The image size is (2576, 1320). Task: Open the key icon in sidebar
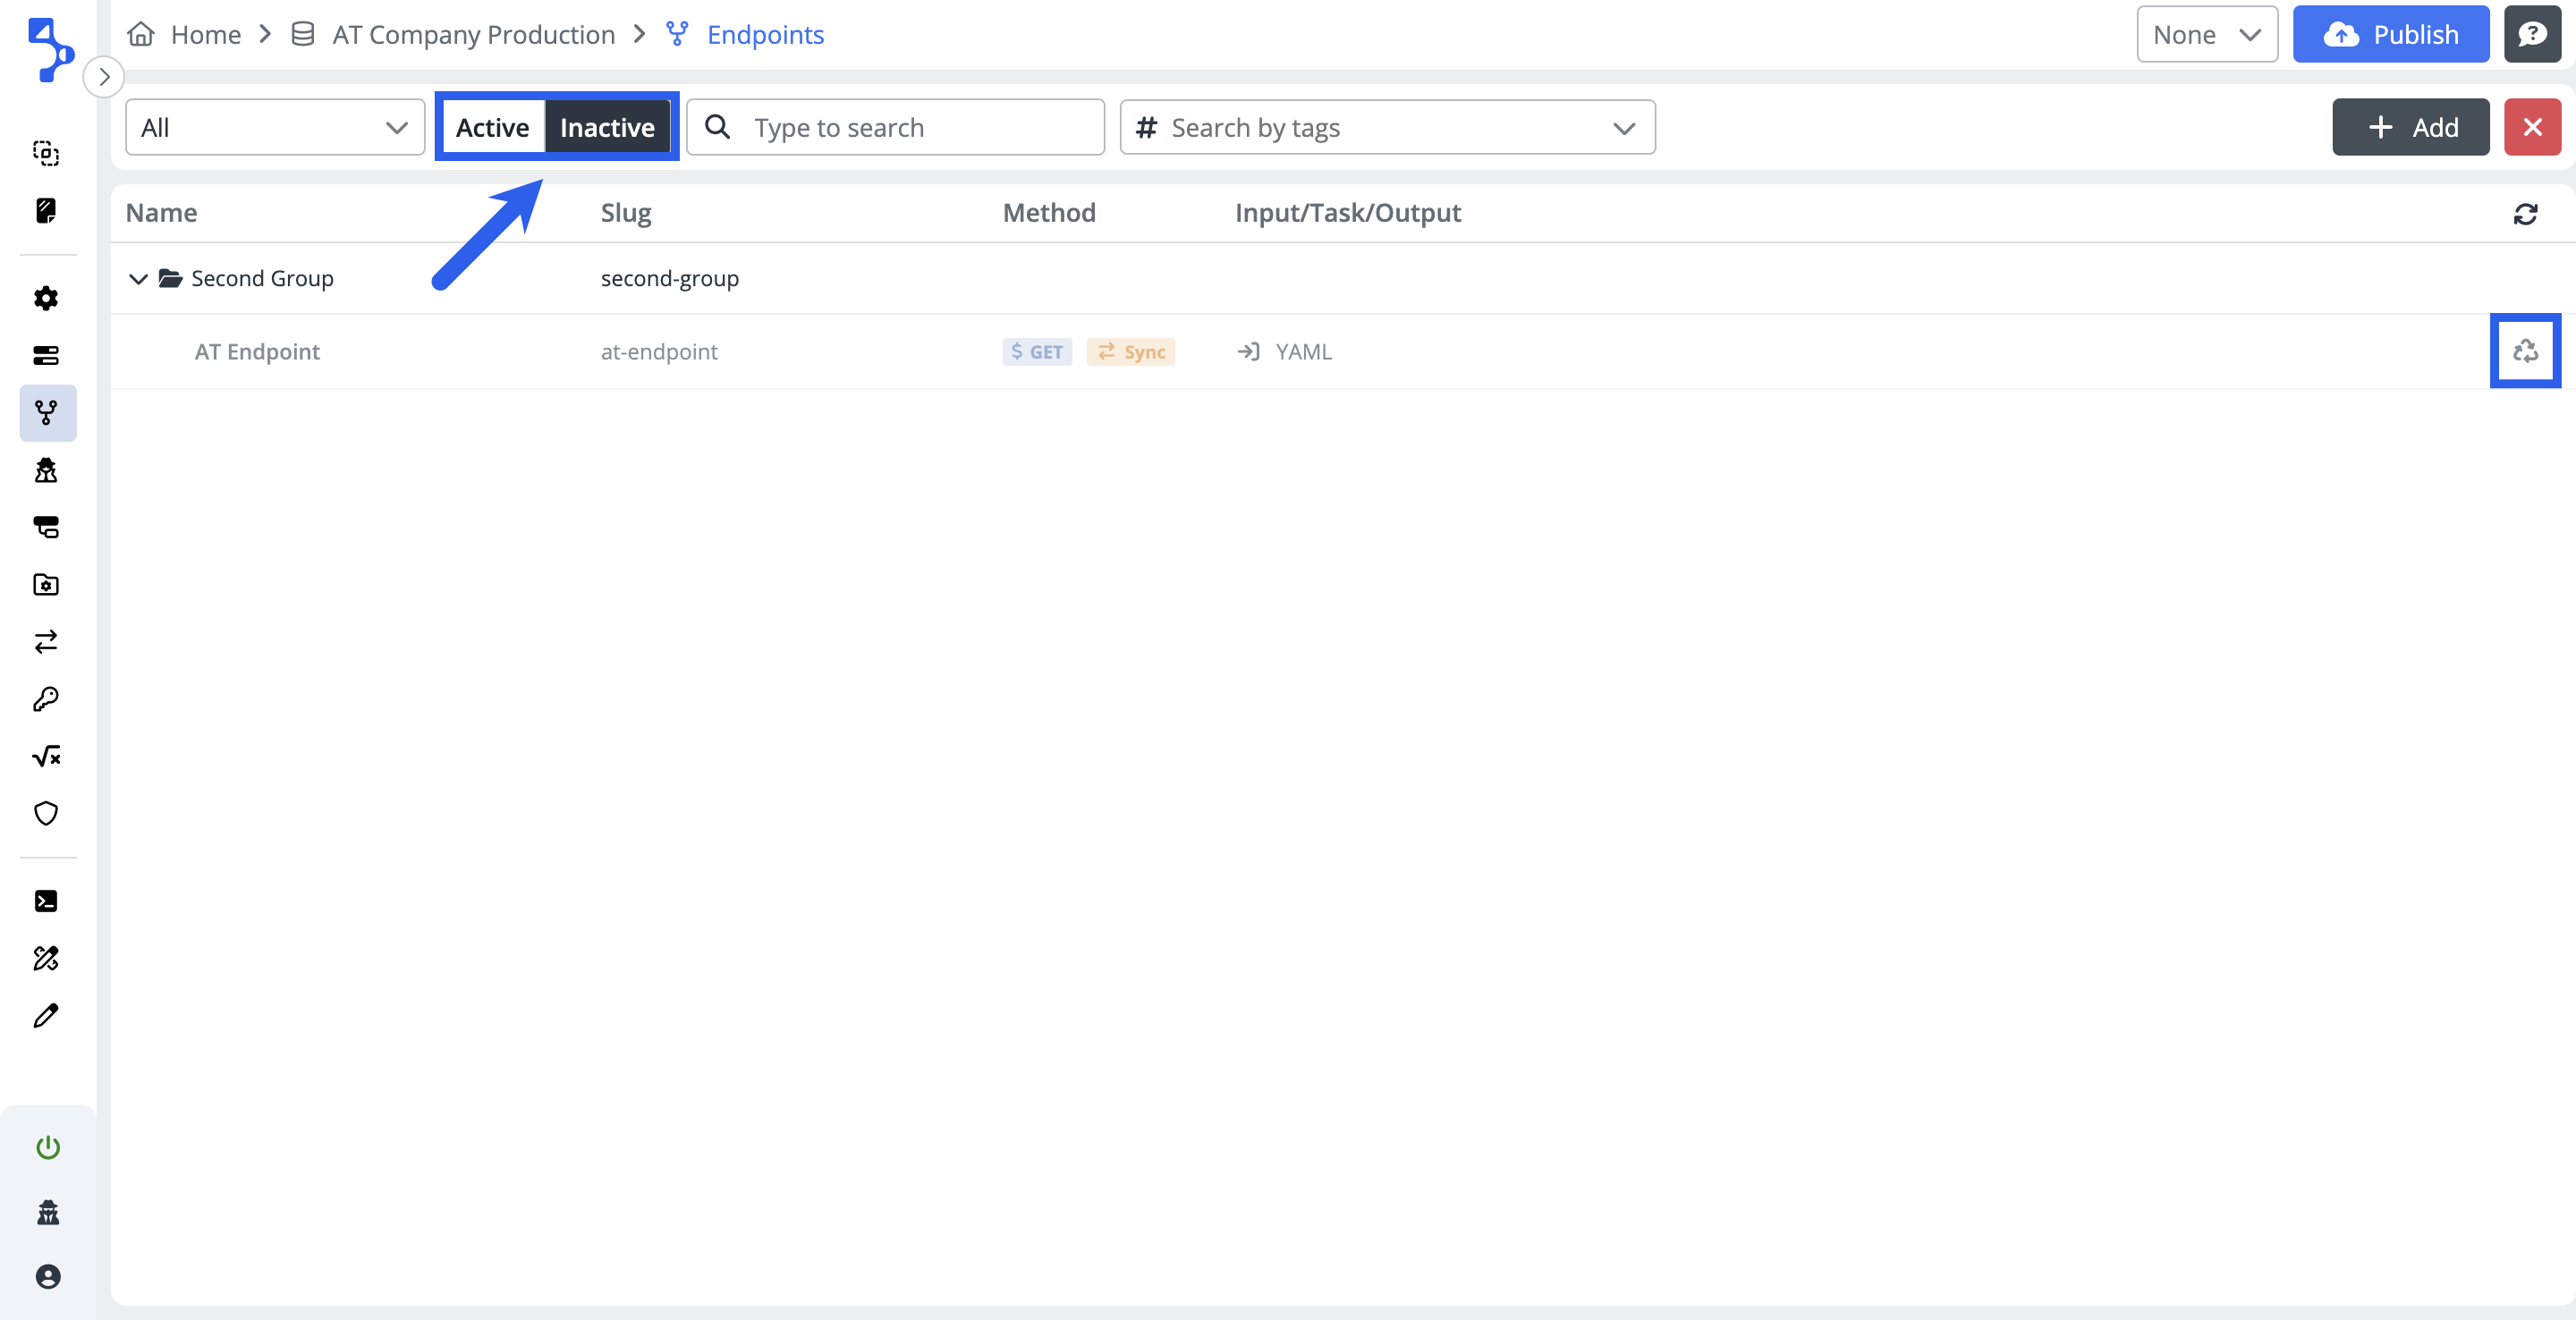click(x=46, y=699)
